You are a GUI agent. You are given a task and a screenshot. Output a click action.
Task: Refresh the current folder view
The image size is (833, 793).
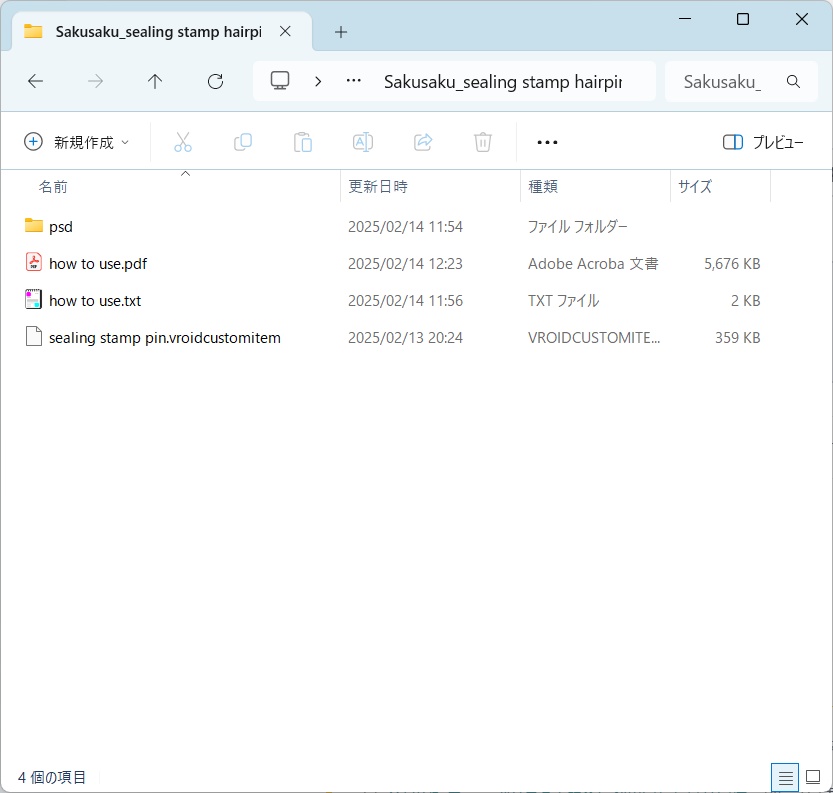(215, 81)
